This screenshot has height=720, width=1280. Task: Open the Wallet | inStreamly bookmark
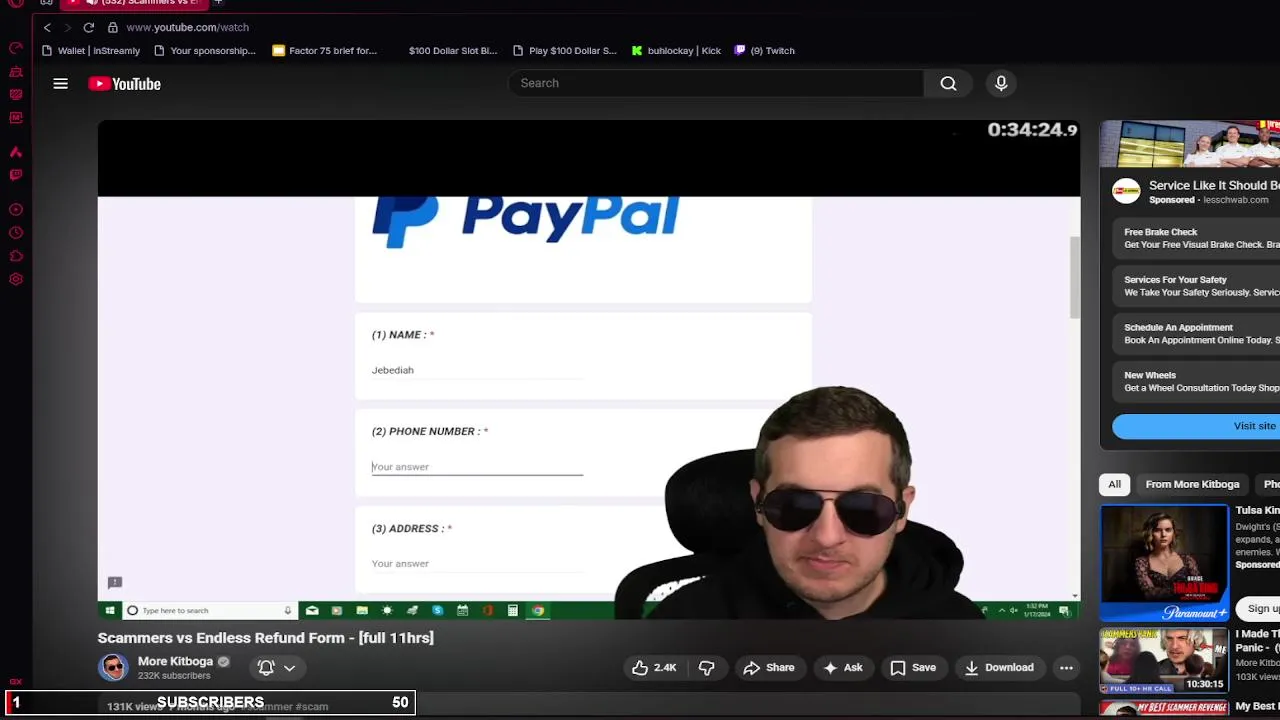[x=91, y=51]
